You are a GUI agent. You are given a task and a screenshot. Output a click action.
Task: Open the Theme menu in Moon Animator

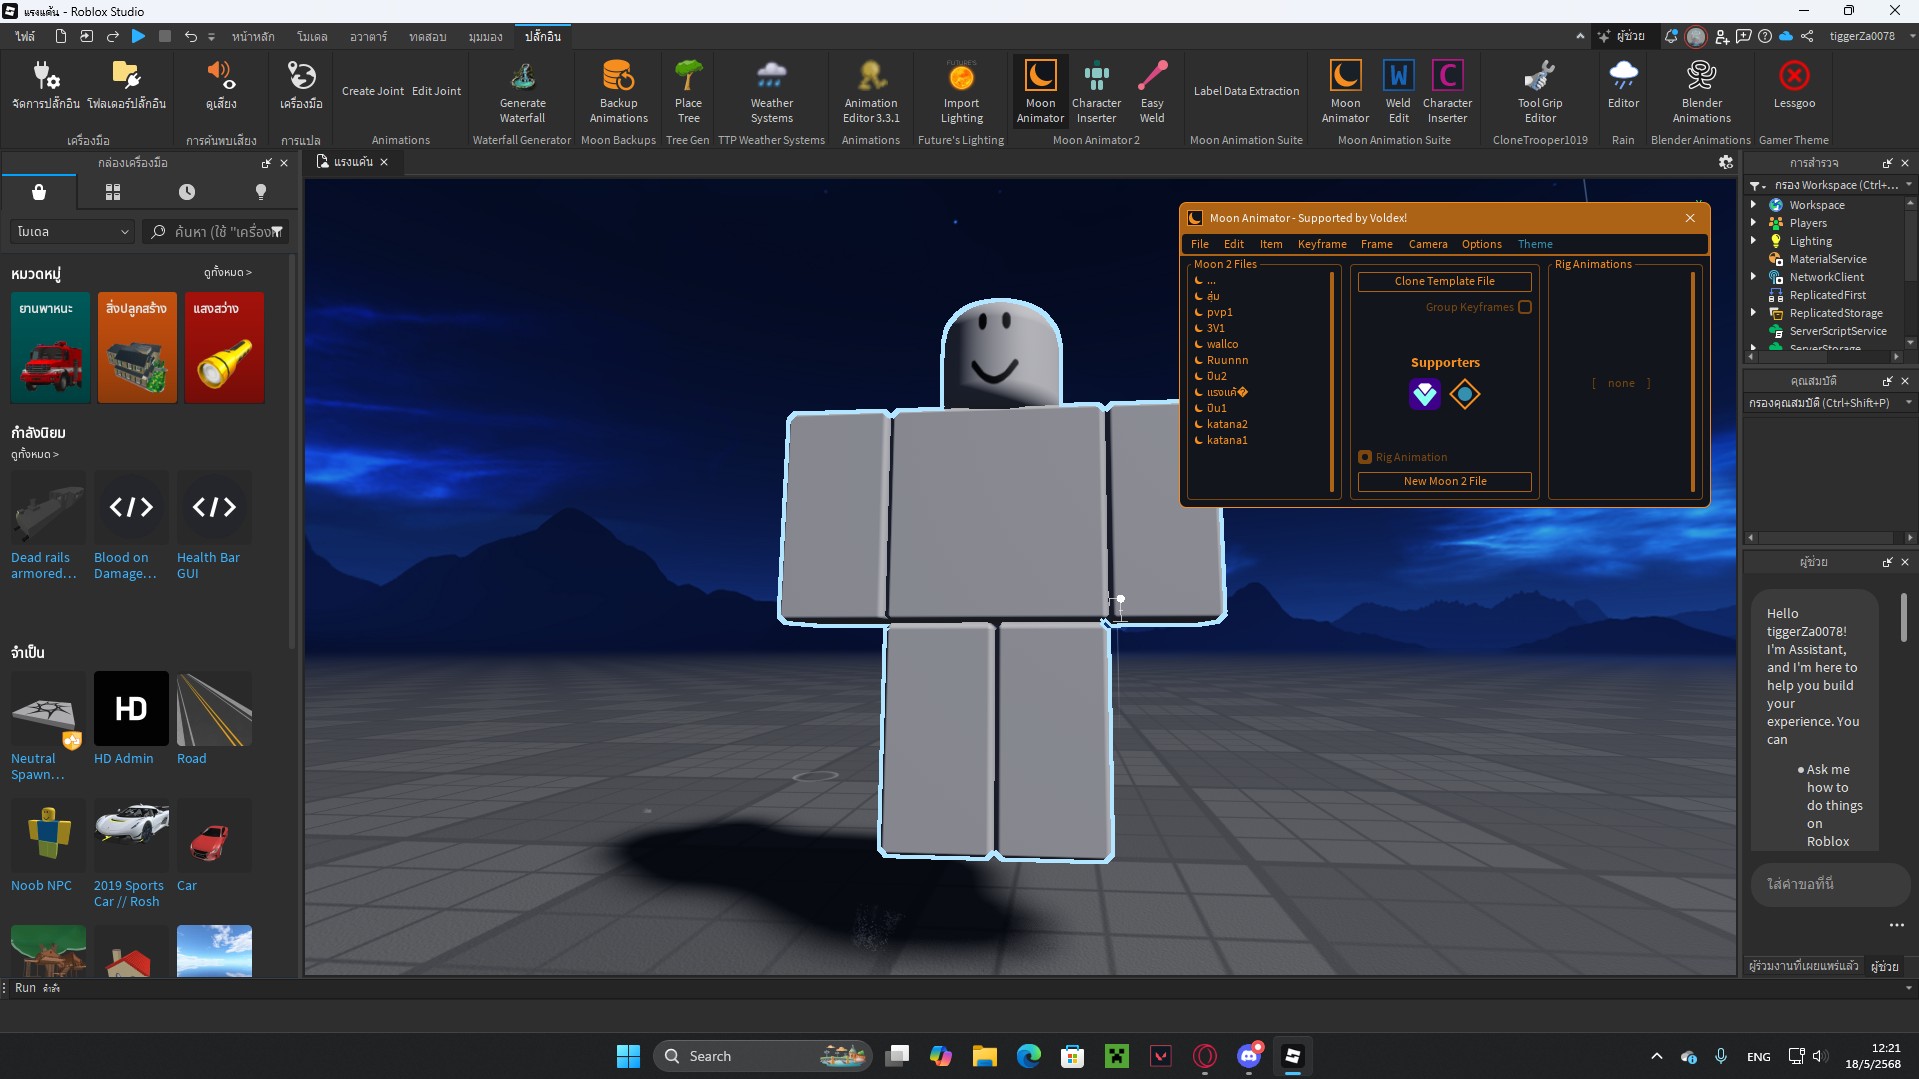coord(1534,244)
